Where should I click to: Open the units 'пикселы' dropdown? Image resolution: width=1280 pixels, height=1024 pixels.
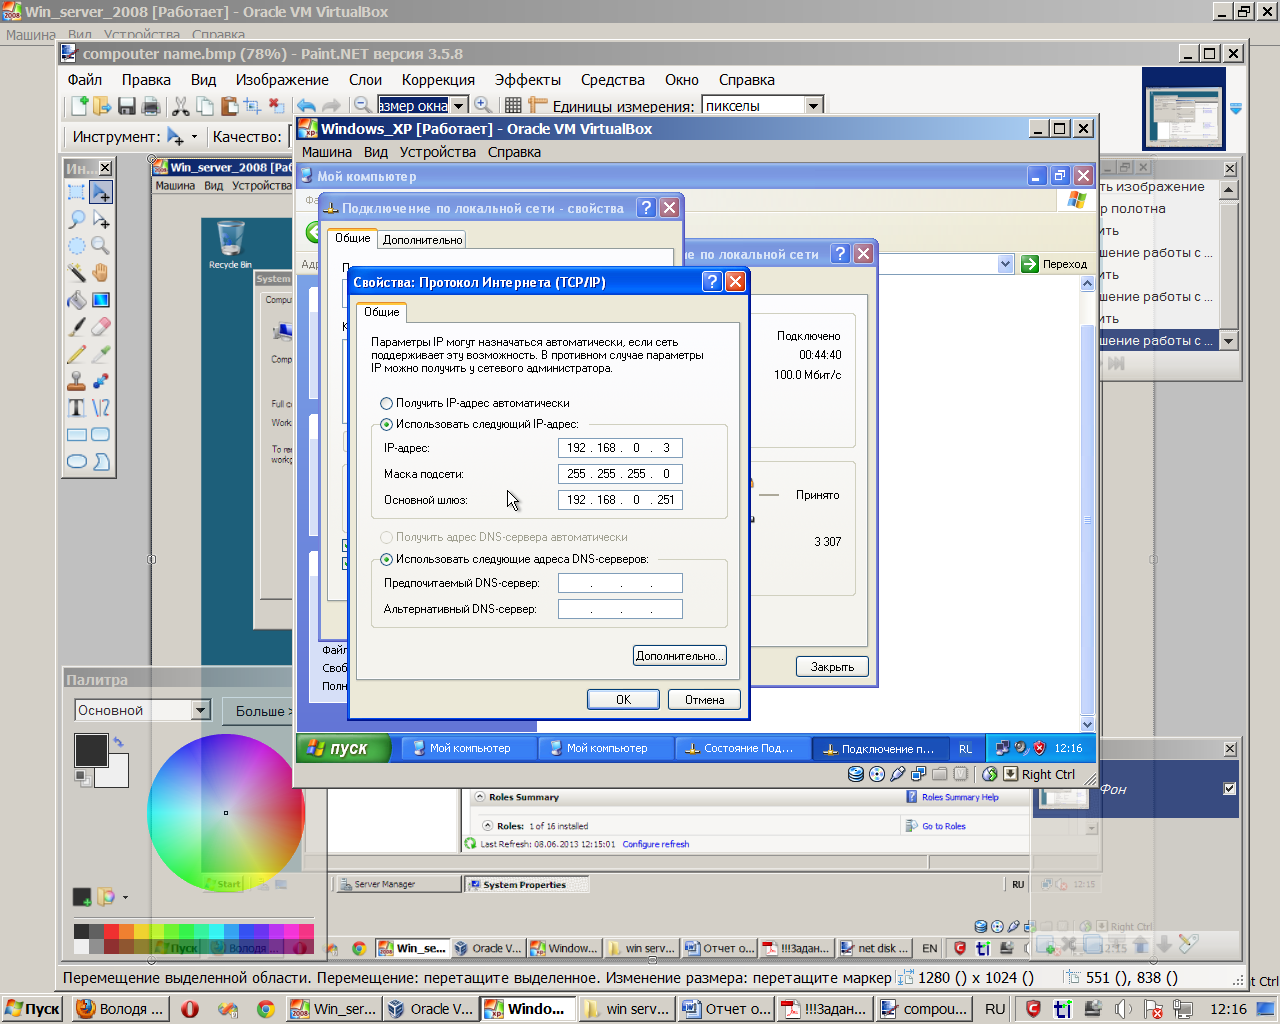click(x=813, y=105)
